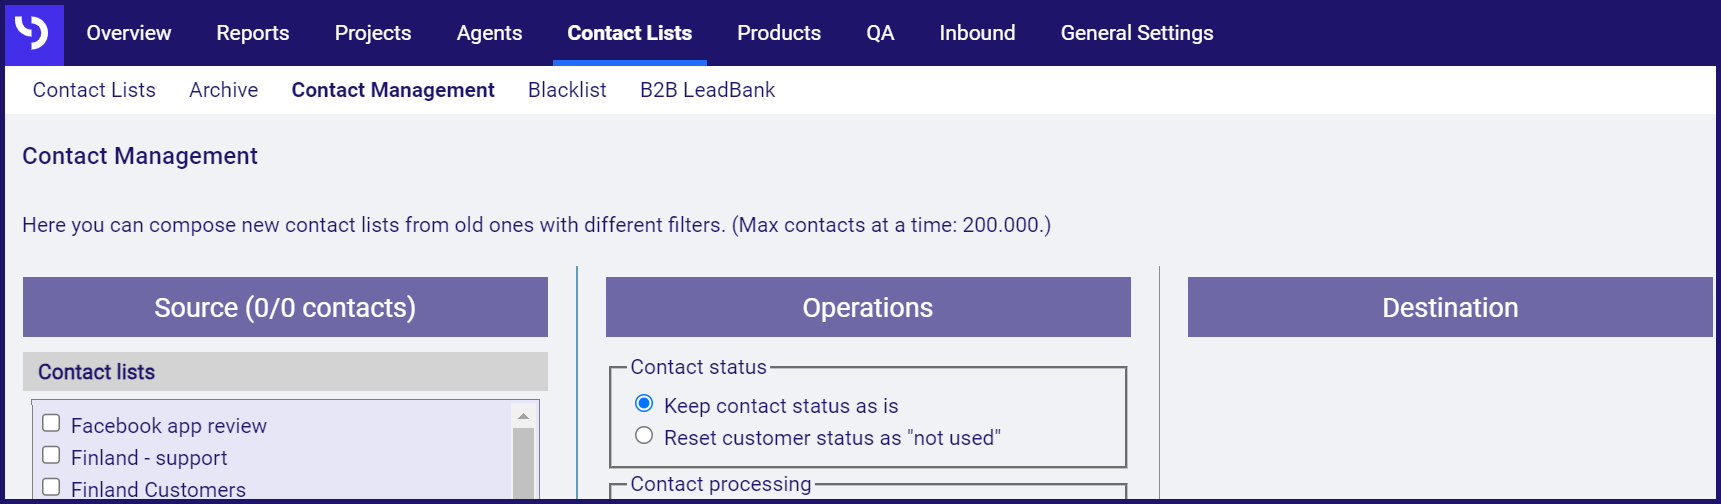Check the Finland - support list
The width and height of the screenshot is (1721, 504).
51,455
